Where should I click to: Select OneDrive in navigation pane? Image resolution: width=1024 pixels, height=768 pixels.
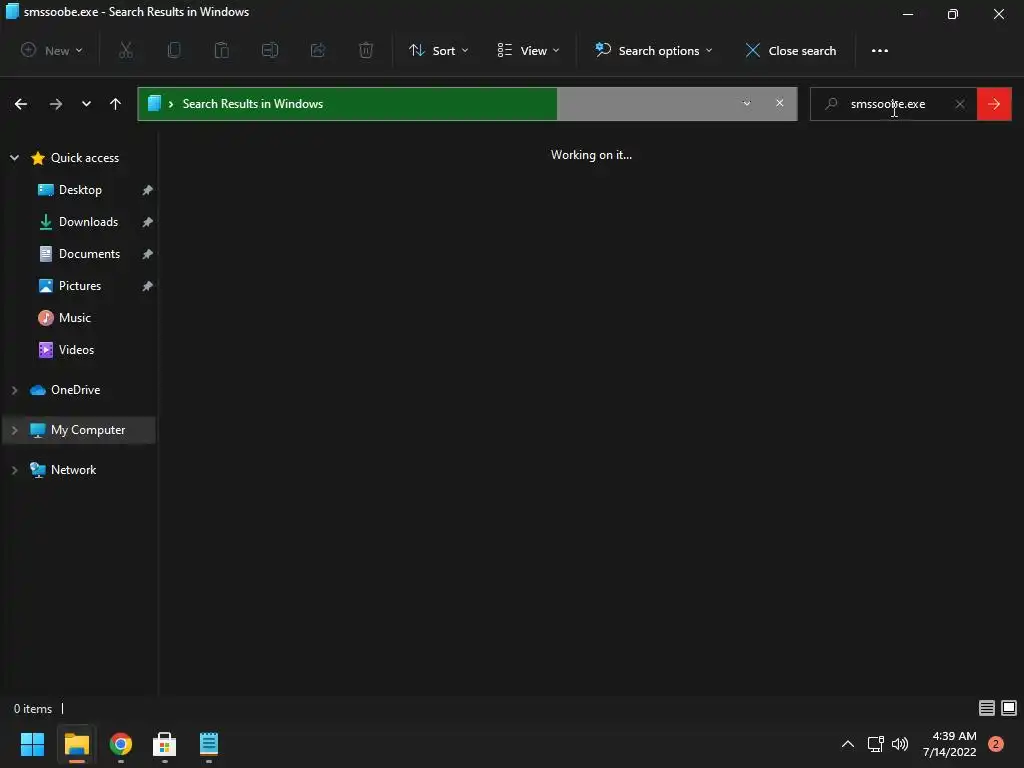point(76,390)
